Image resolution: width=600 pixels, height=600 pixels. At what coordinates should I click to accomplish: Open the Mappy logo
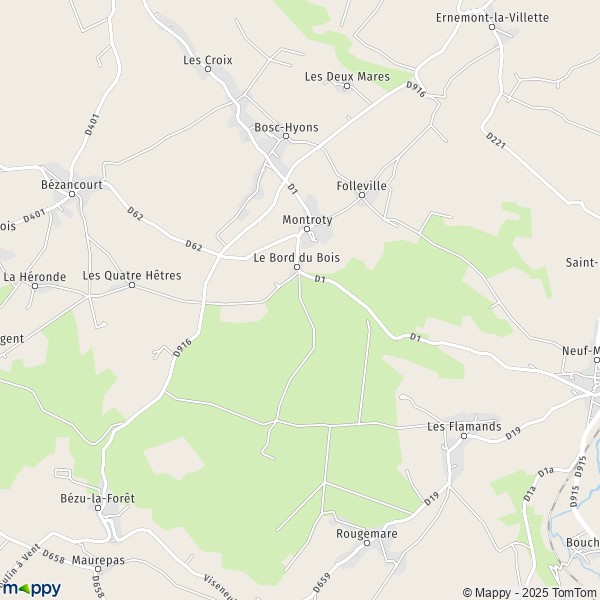tap(31, 589)
